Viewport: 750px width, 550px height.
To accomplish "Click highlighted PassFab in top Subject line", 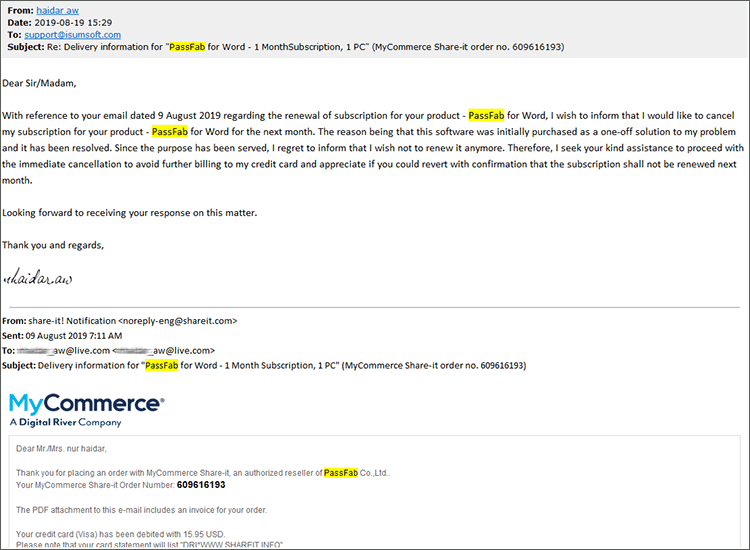I will (x=187, y=47).
